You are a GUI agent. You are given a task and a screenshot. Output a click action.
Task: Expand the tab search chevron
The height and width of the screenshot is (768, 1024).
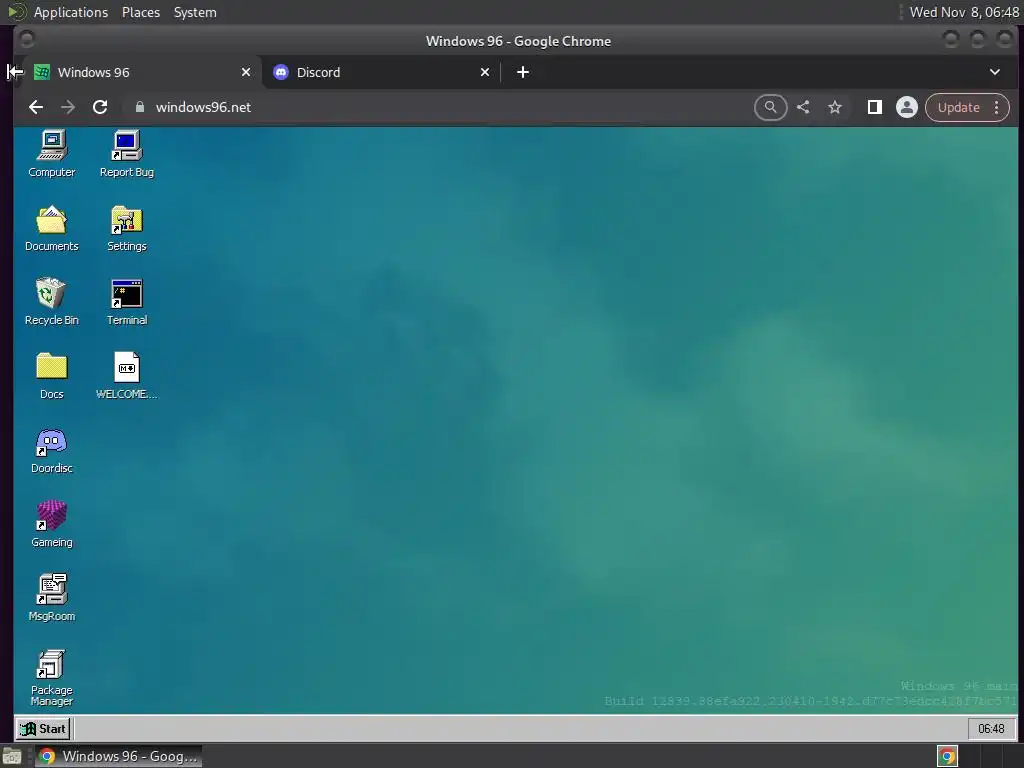[995, 72]
